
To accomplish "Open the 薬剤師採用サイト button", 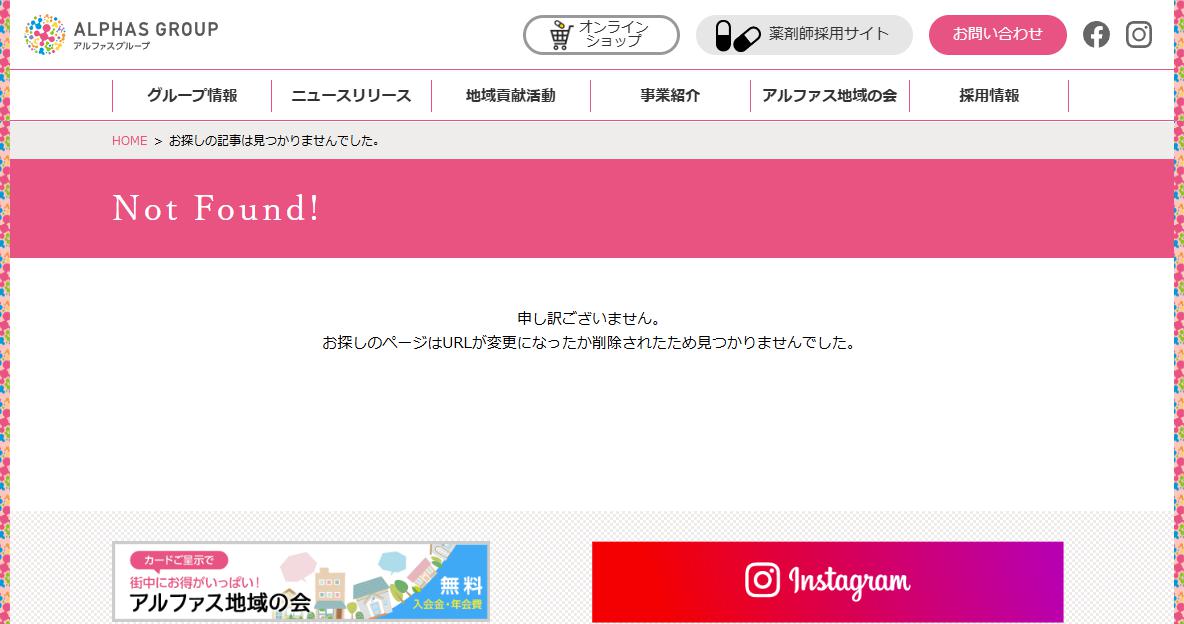I will pyautogui.click(x=804, y=35).
